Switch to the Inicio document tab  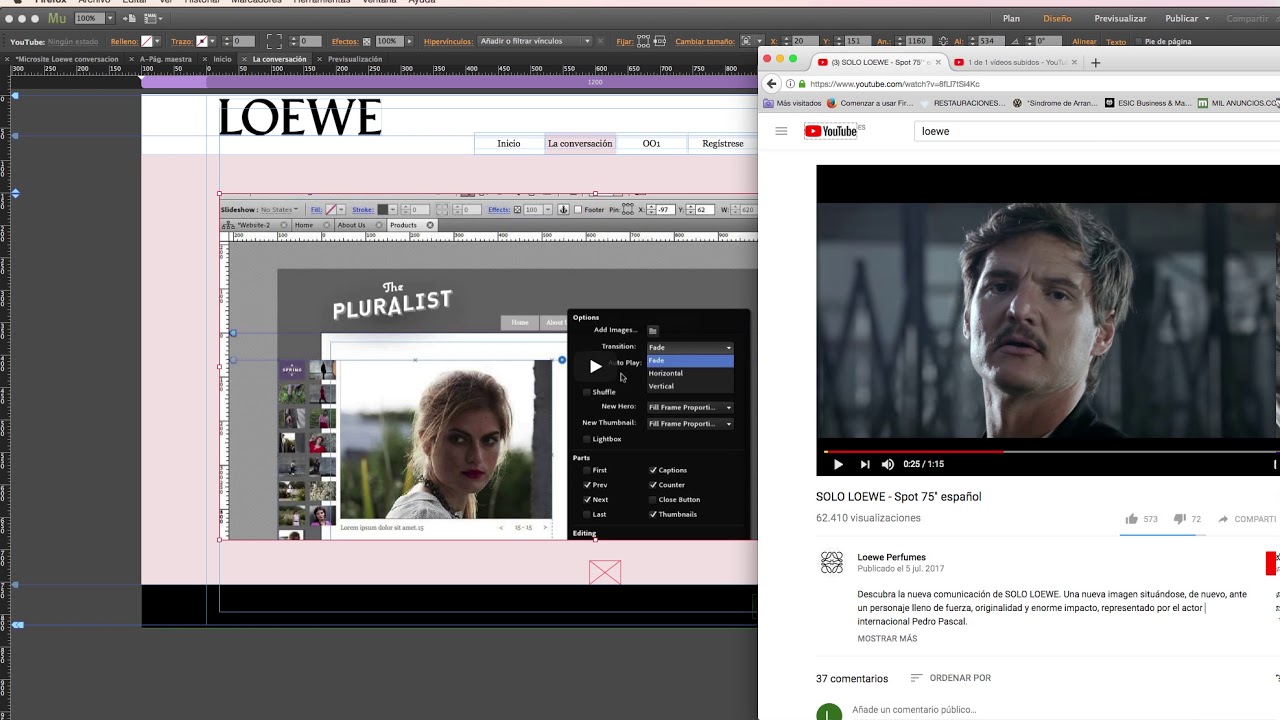click(x=222, y=59)
